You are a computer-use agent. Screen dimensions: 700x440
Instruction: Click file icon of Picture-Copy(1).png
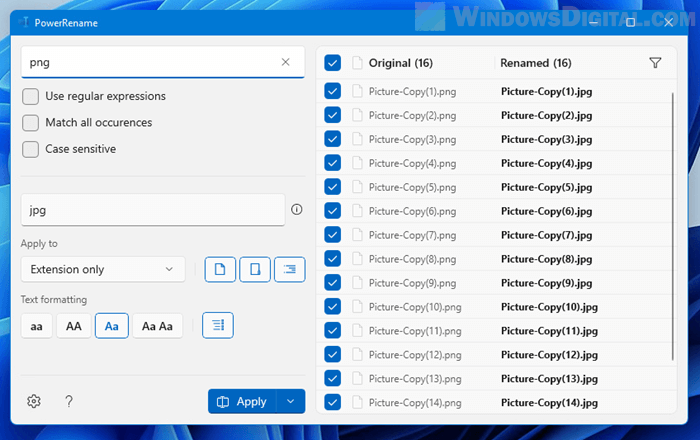tap(357, 91)
